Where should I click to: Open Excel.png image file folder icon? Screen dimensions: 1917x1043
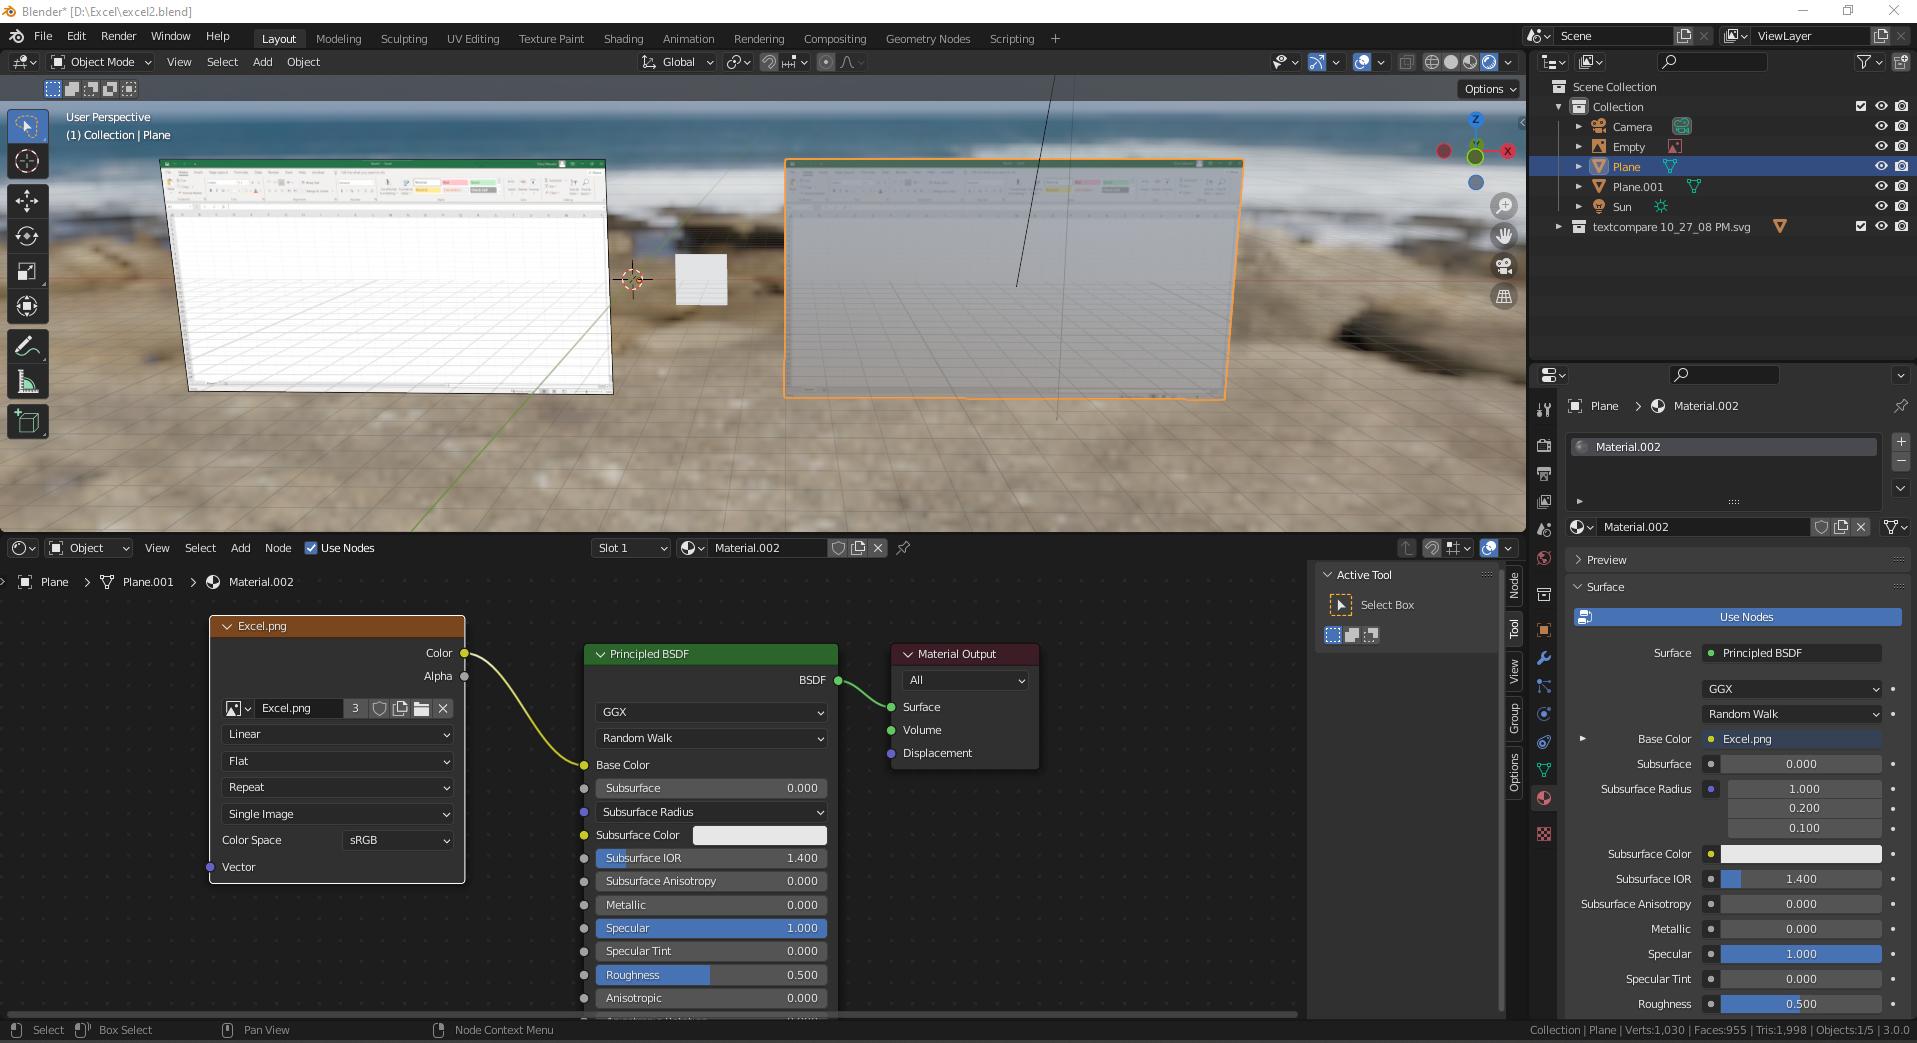tap(421, 708)
